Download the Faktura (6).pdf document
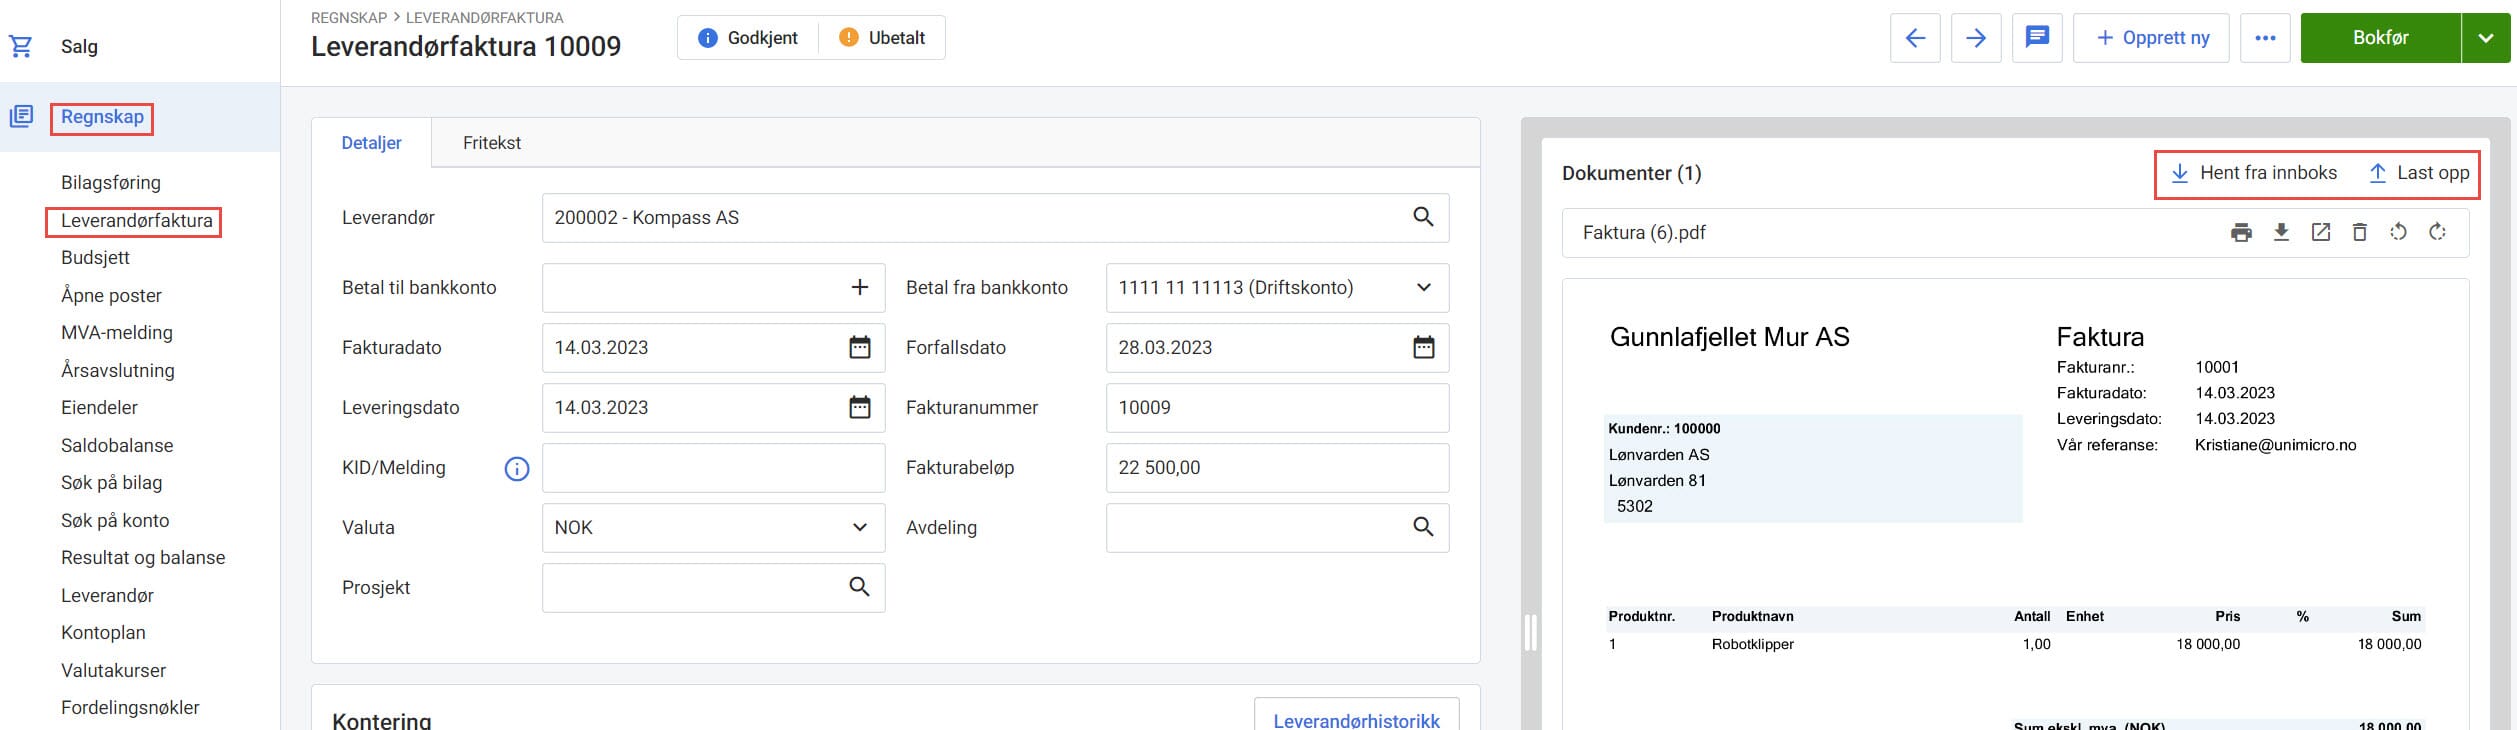The height and width of the screenshot is (730, 2517). 2281,232
